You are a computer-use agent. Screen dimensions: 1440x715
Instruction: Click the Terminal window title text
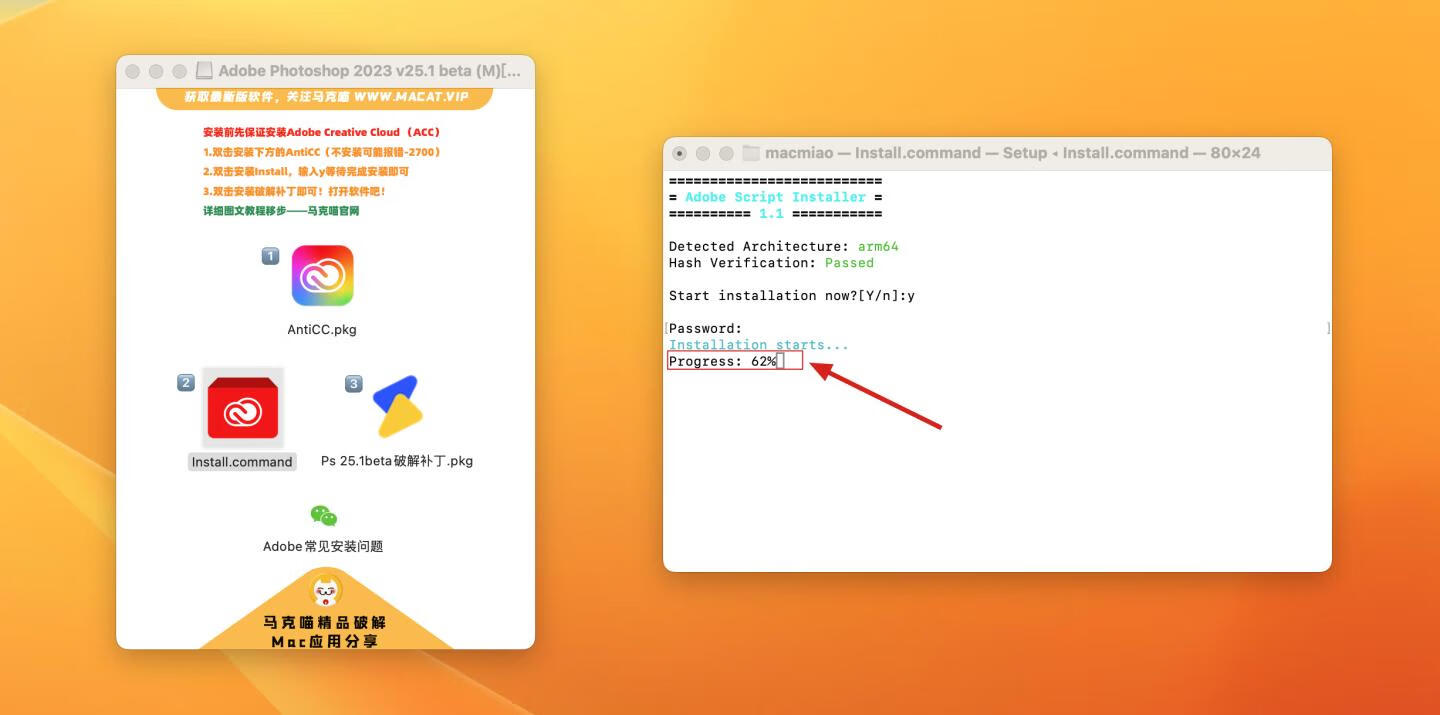coord(1012,153)
